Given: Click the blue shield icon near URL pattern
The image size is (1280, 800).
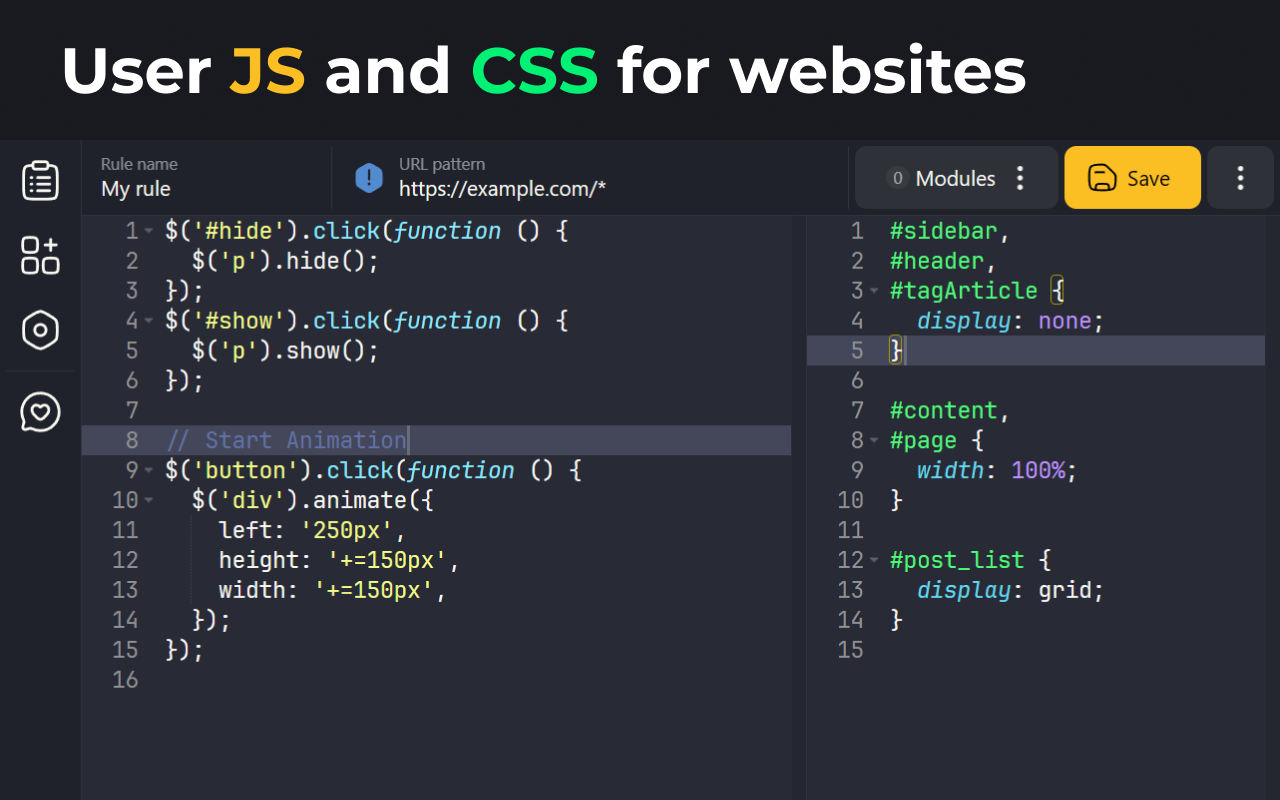Looking at the screenshot, I should 369,178.
